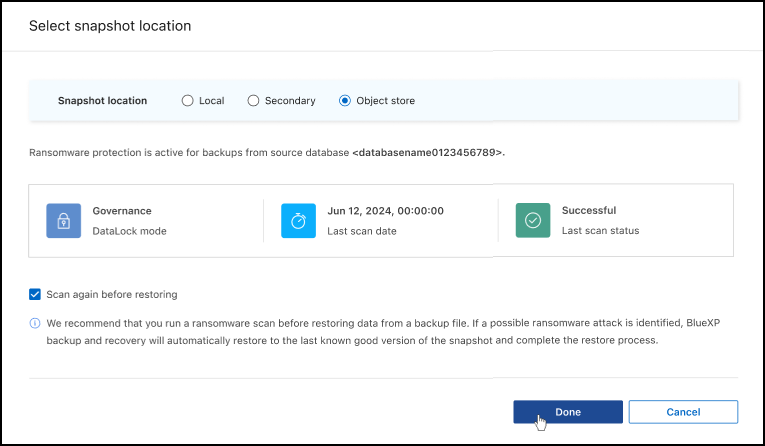765x446 pixels.
Task: Click the info icon beside the recommendation text
Action: [x=35, y=323]
